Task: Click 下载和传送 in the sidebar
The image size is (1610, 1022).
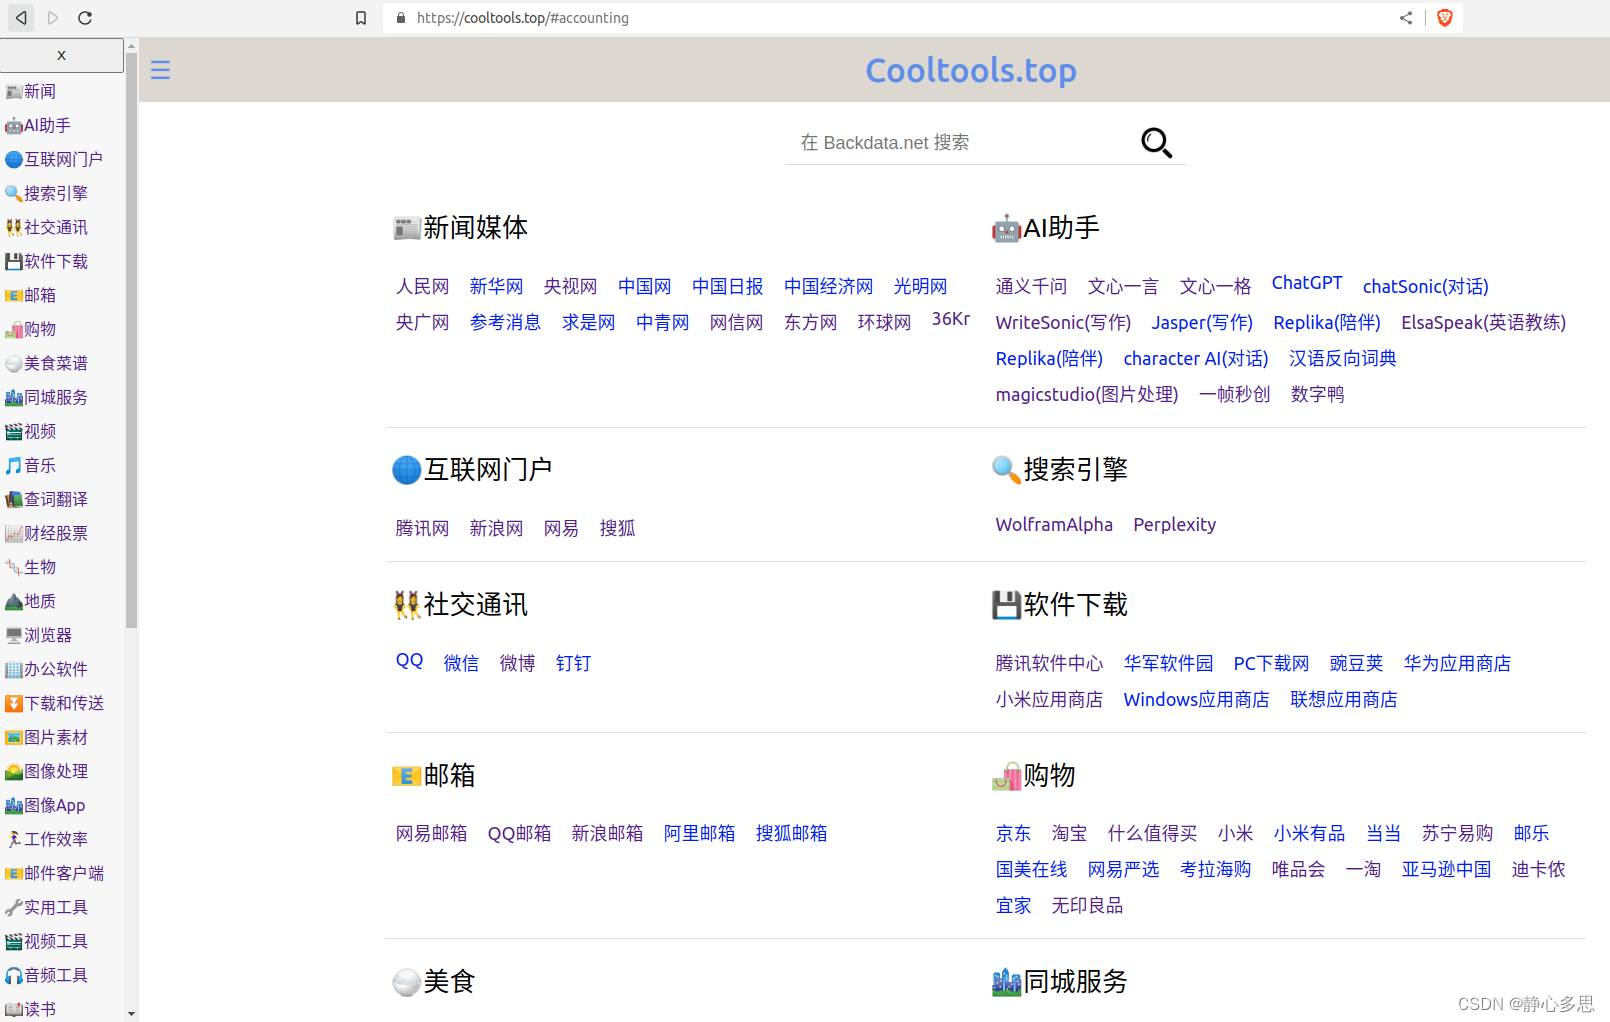Action: click(54, 703)
